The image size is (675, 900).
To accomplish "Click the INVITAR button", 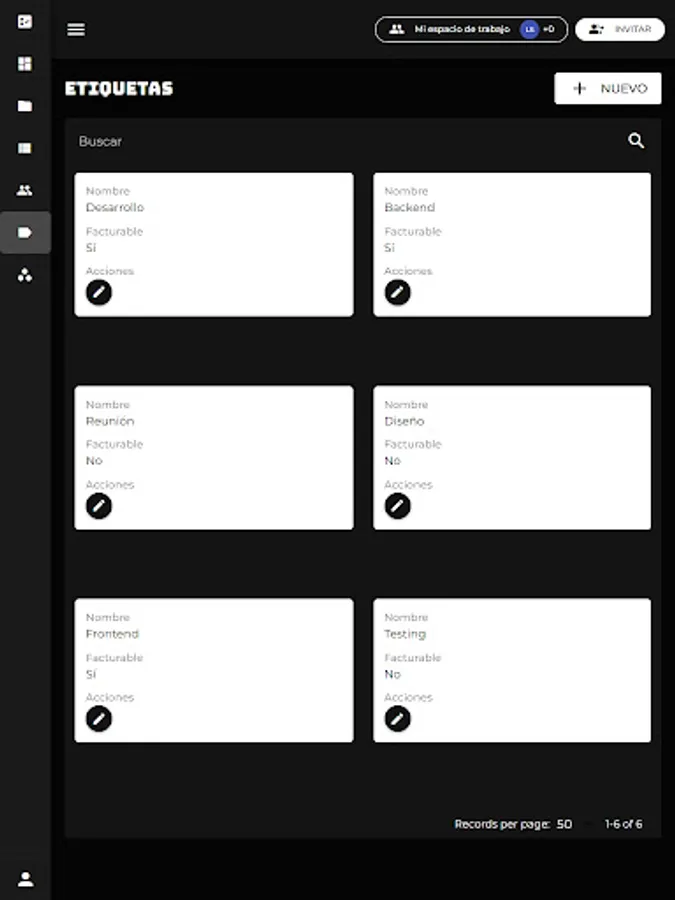I will (620, 29).
